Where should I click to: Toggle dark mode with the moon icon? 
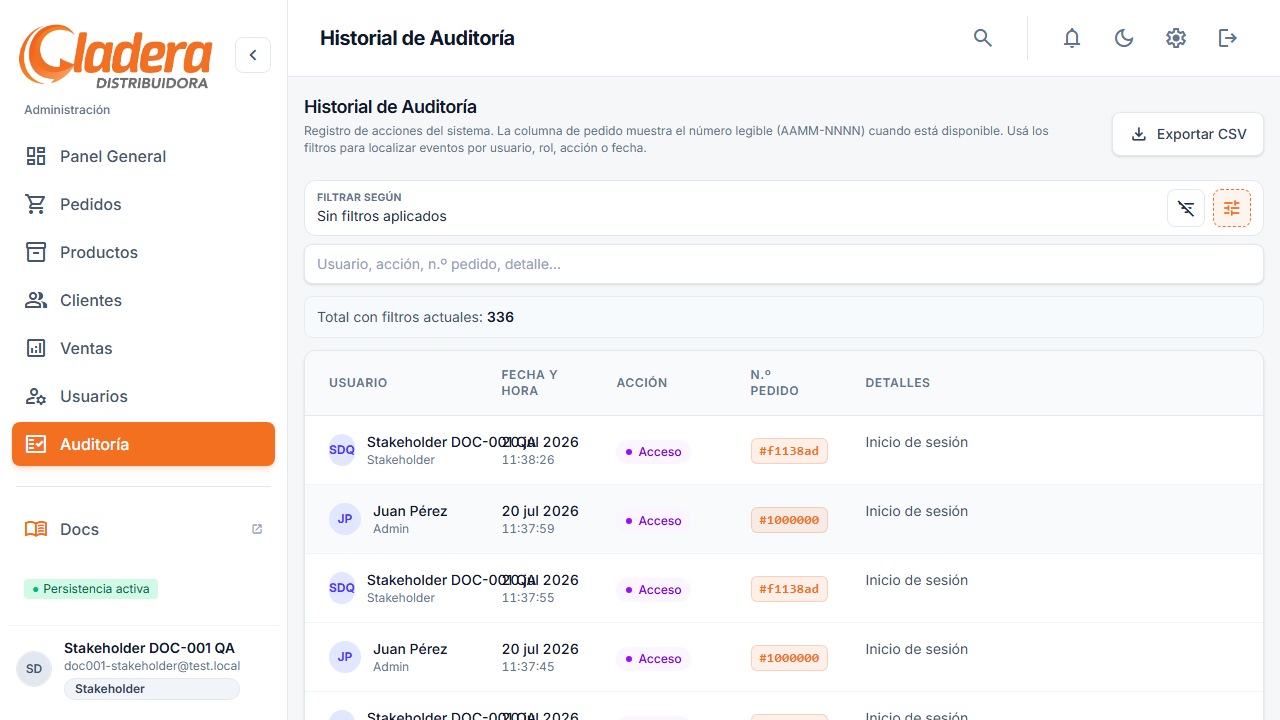pos(1124,38)
